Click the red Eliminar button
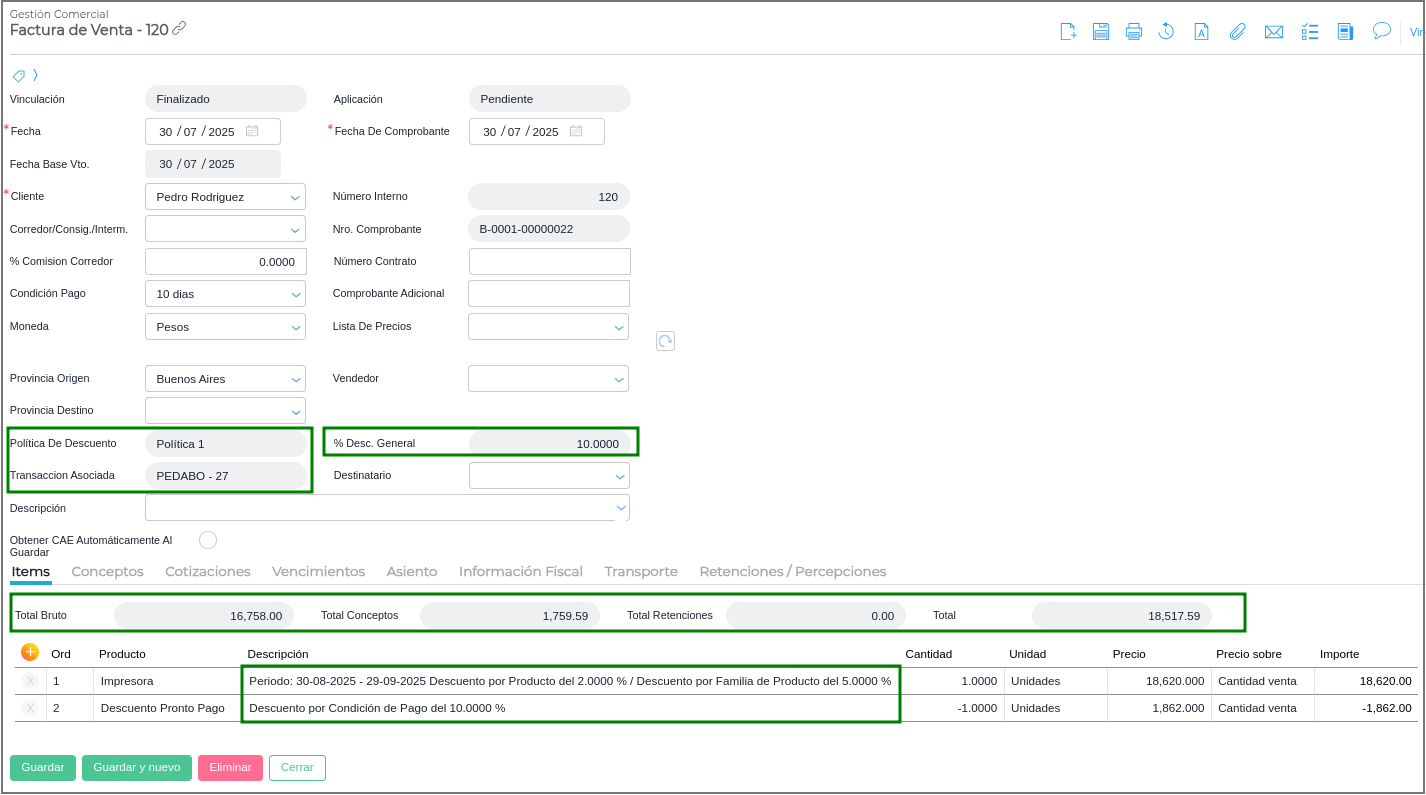Viewport: 1426px width, 795px height. (230, 768)
